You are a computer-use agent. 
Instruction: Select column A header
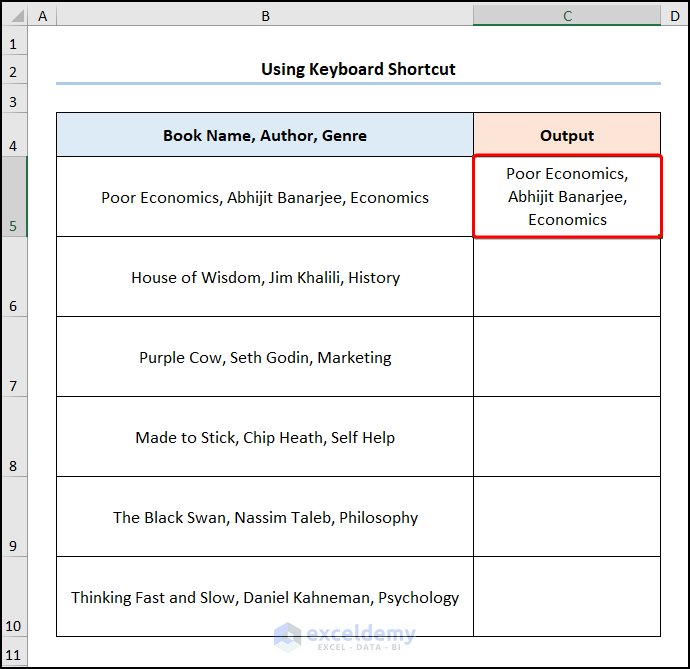click(42, 16)
